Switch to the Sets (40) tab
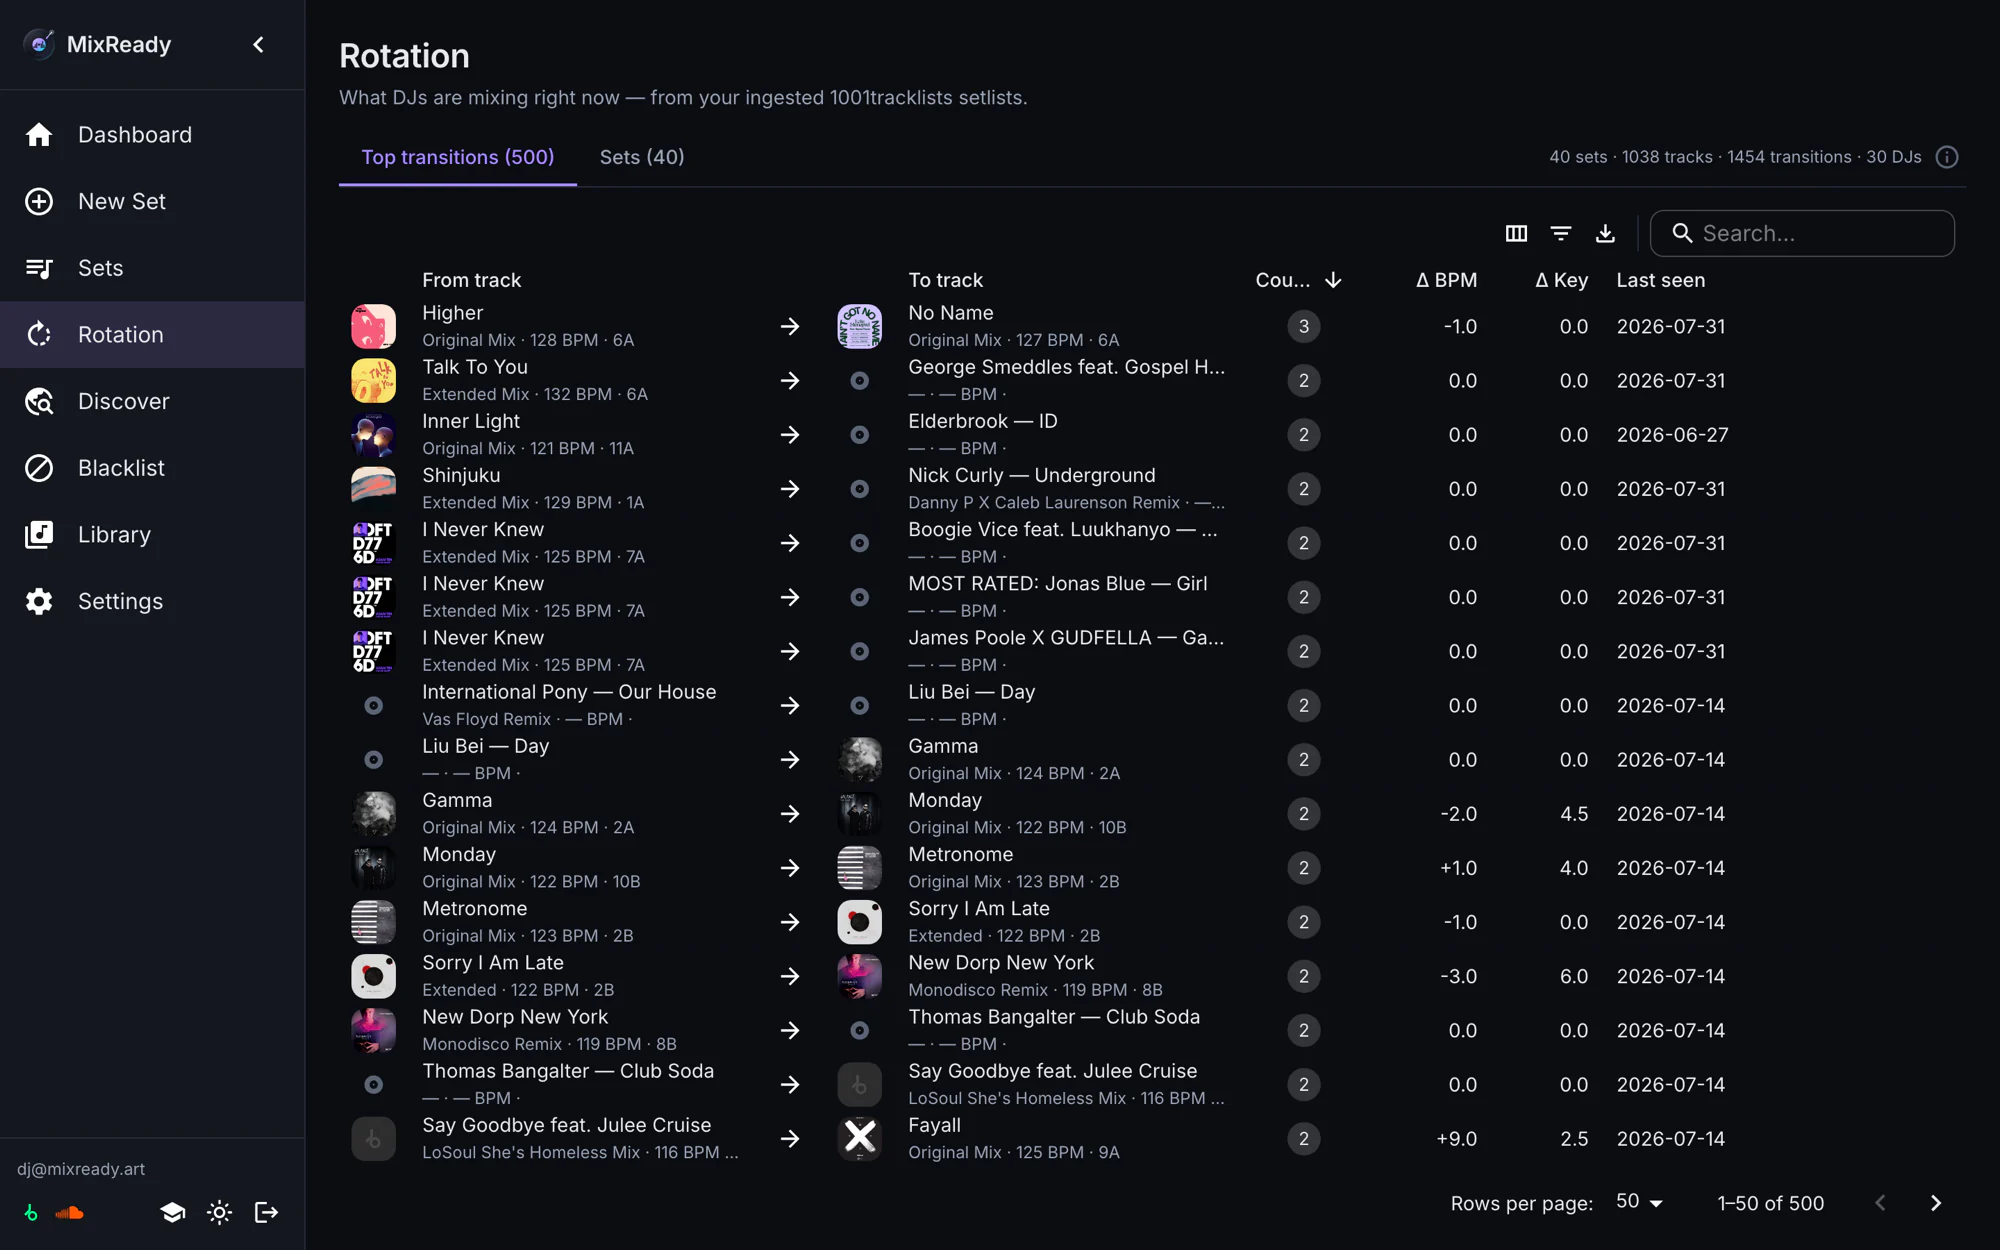 click(x=642, y=157)
